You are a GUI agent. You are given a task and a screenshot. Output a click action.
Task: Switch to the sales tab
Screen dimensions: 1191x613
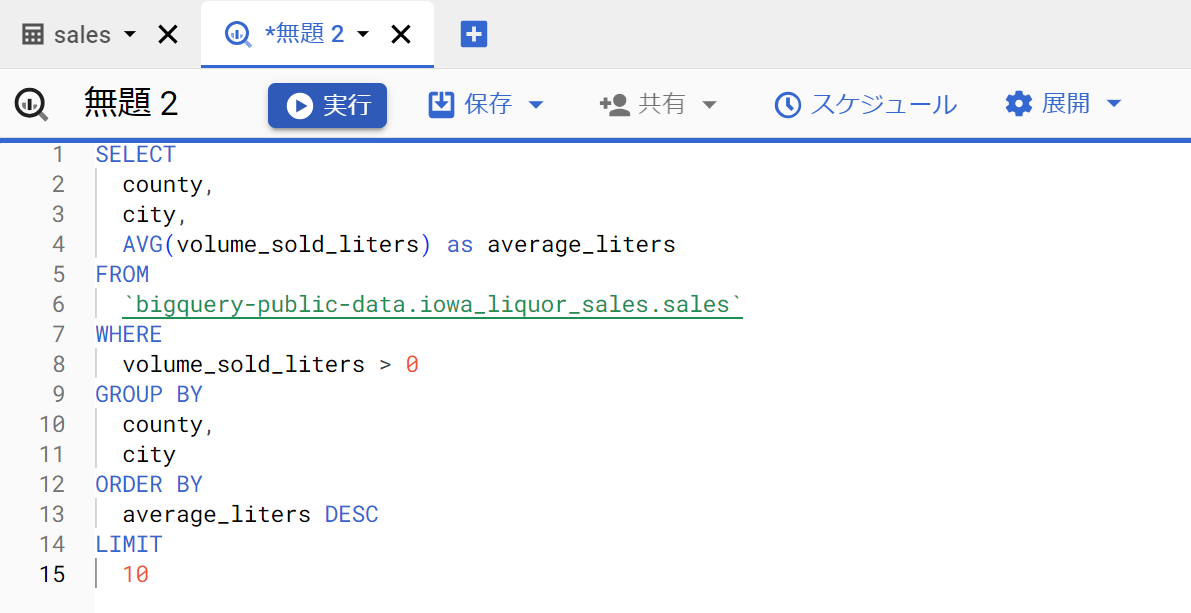82,34
